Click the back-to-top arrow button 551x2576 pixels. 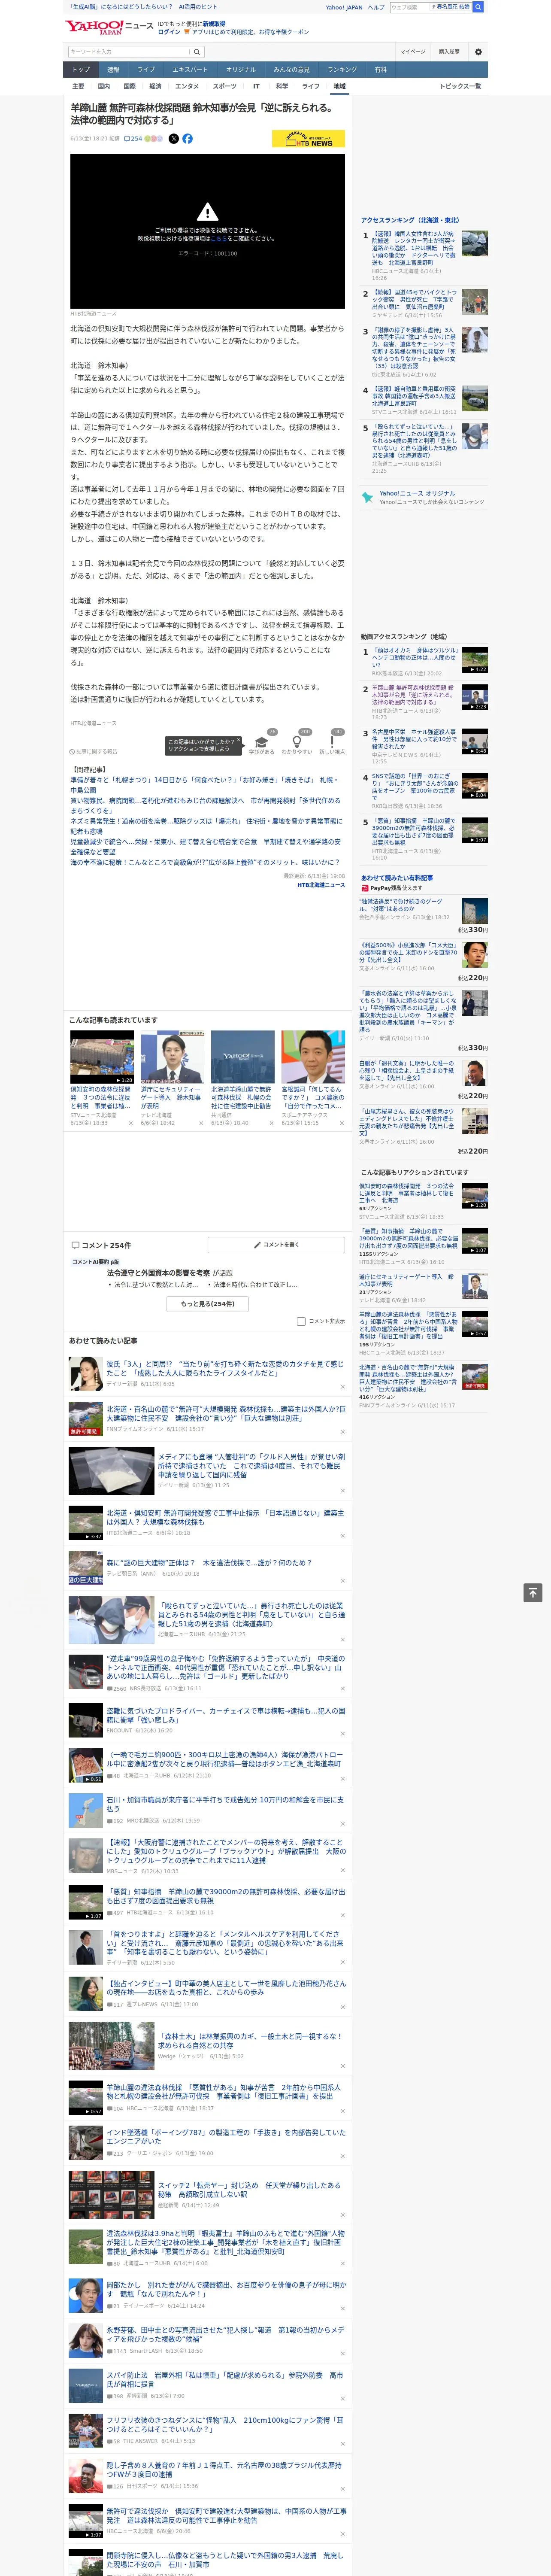[533, 1593]
